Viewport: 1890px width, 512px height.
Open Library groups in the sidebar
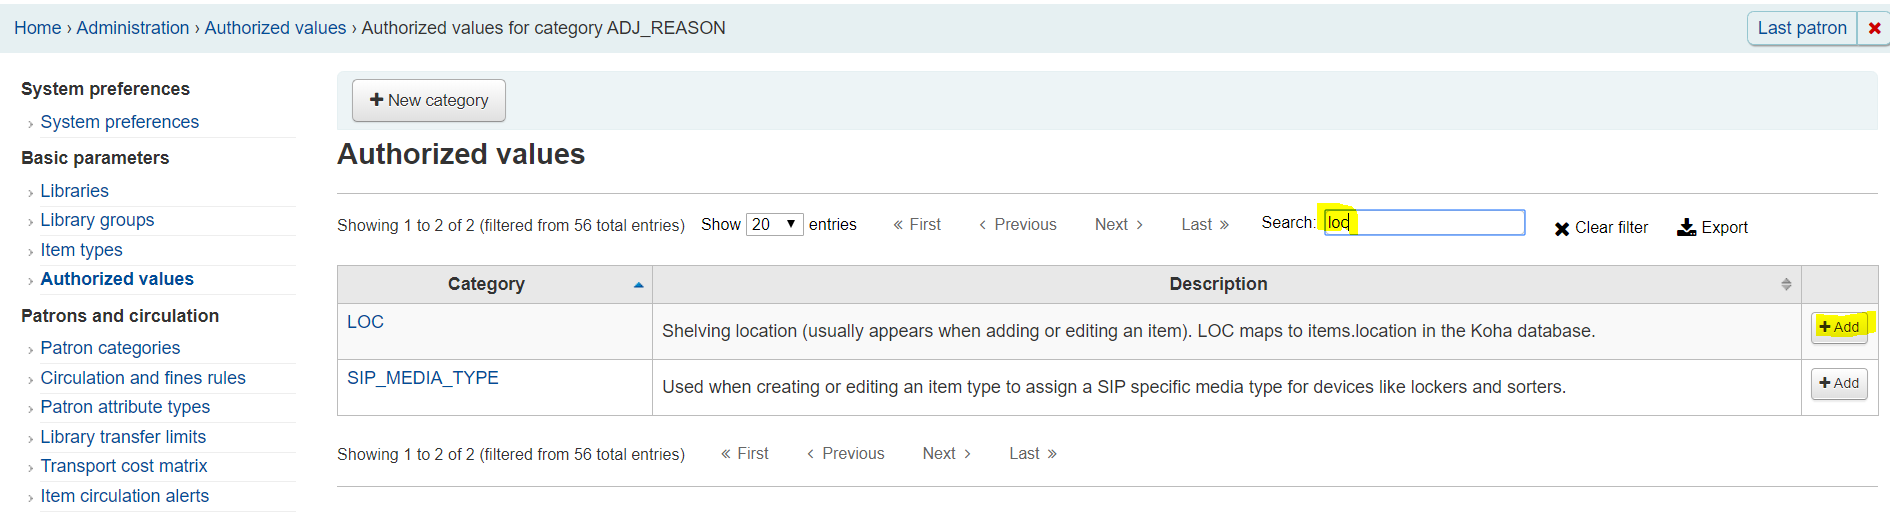(97, 220)
